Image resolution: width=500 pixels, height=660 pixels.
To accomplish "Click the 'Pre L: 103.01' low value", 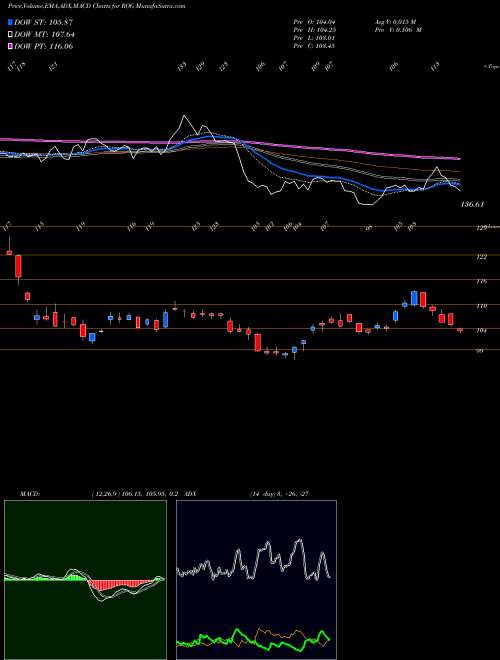I will pos(316,37).
